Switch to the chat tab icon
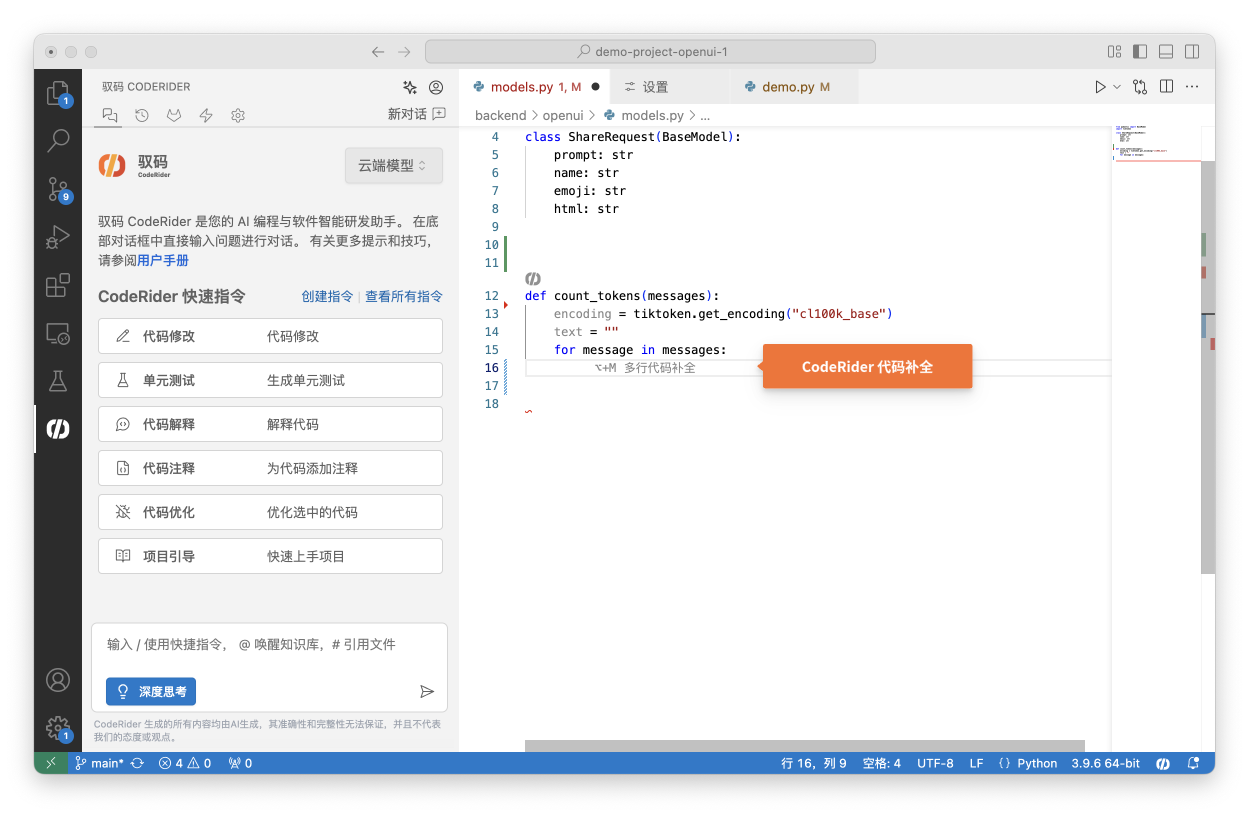Image resolution: width=1249 pixels, height=824 pixels. (110, 115)
